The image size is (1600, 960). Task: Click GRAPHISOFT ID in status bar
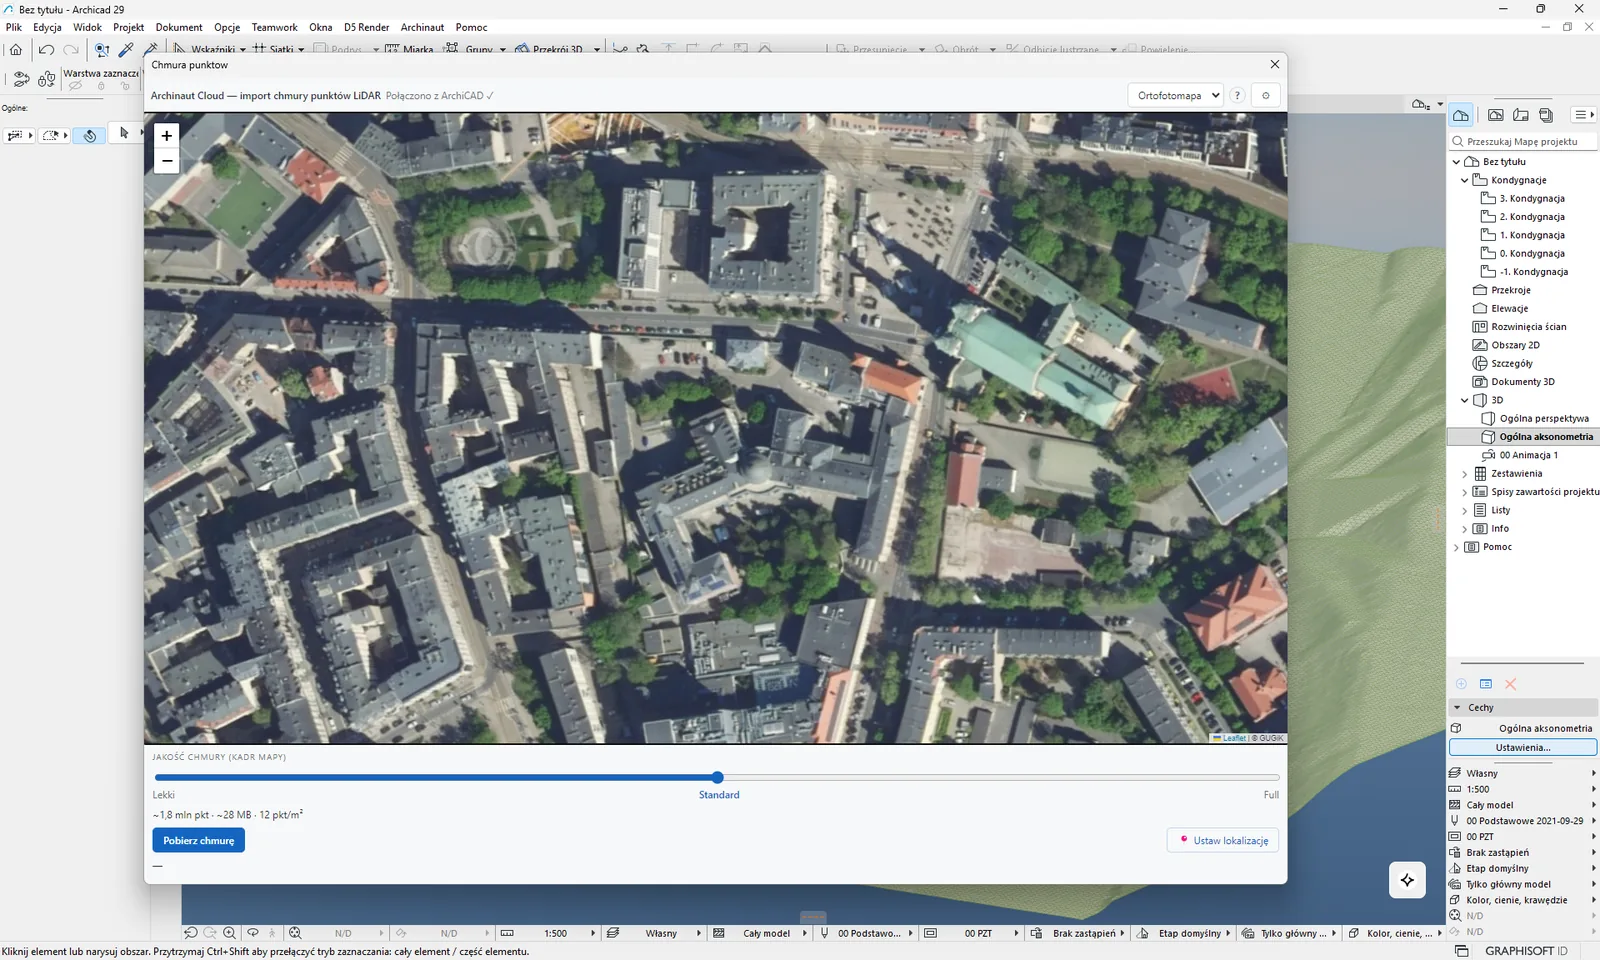coord(1526,951)
